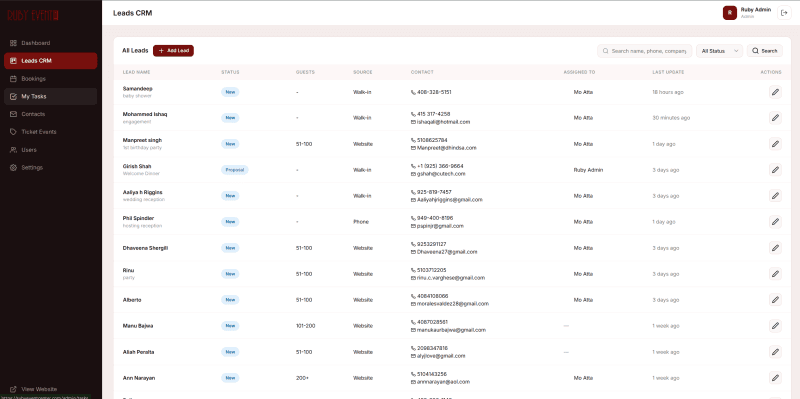Select email ishaqali@hotmail.com
Image resolution: width=800 pixels, height=399 pixels.
pos(443,122)
